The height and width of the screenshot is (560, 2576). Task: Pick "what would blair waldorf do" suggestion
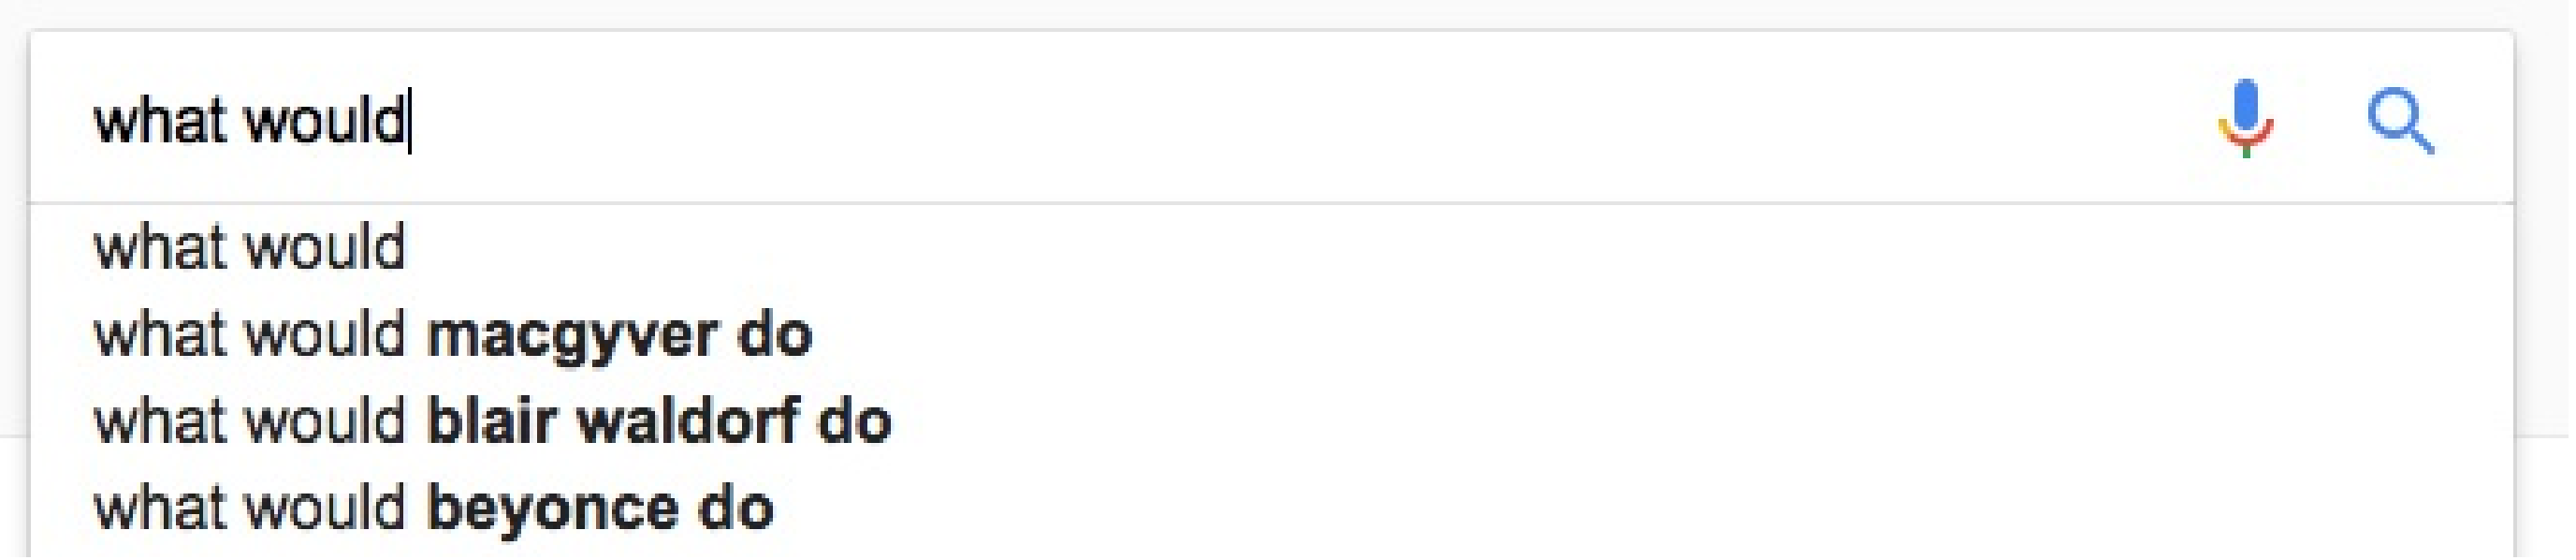[492, 421]
